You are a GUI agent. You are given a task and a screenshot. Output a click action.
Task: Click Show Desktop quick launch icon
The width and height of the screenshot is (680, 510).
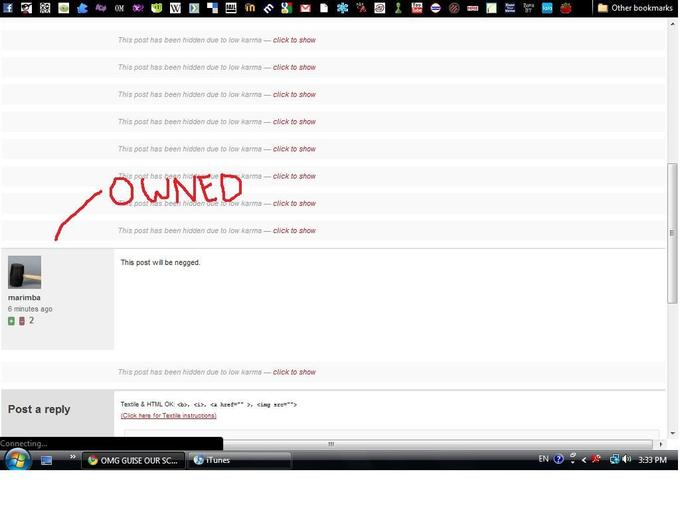[46, 460]
